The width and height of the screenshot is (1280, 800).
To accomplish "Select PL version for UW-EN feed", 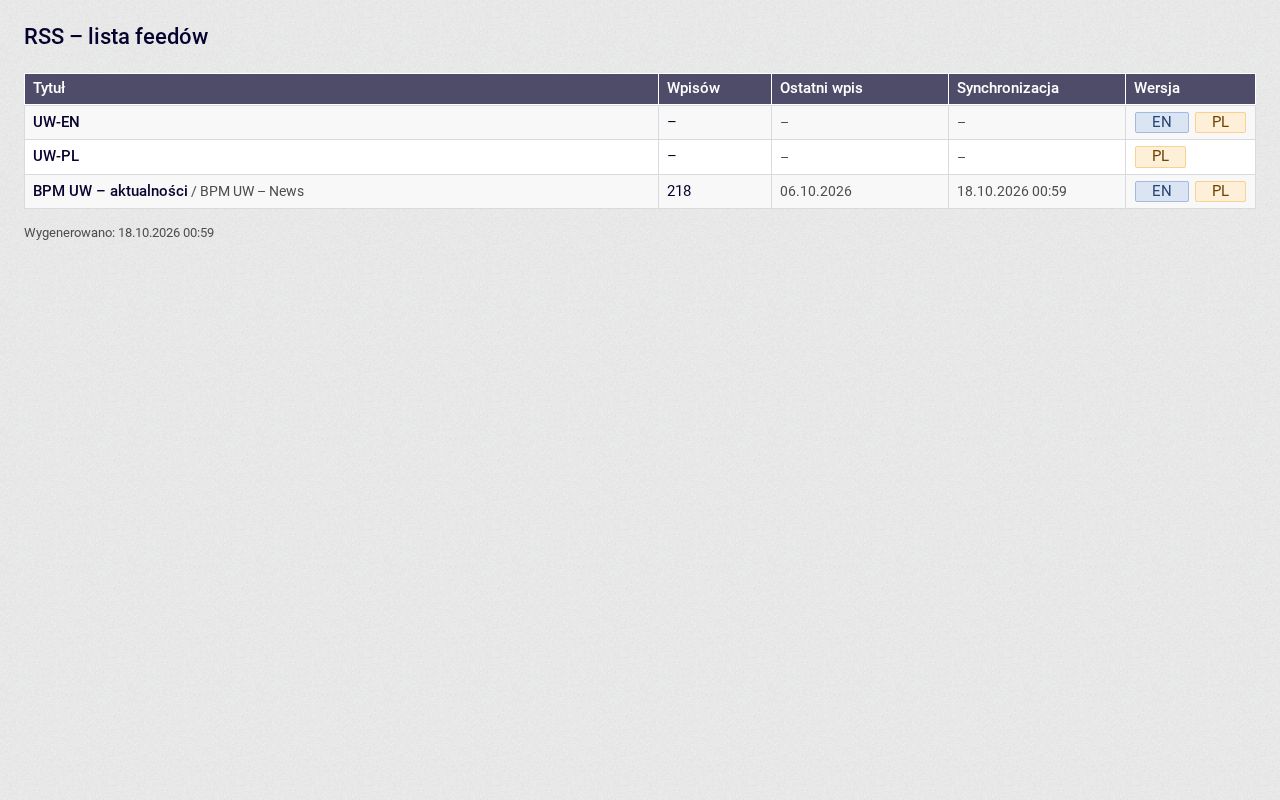I will click(x=1220, y=122).
